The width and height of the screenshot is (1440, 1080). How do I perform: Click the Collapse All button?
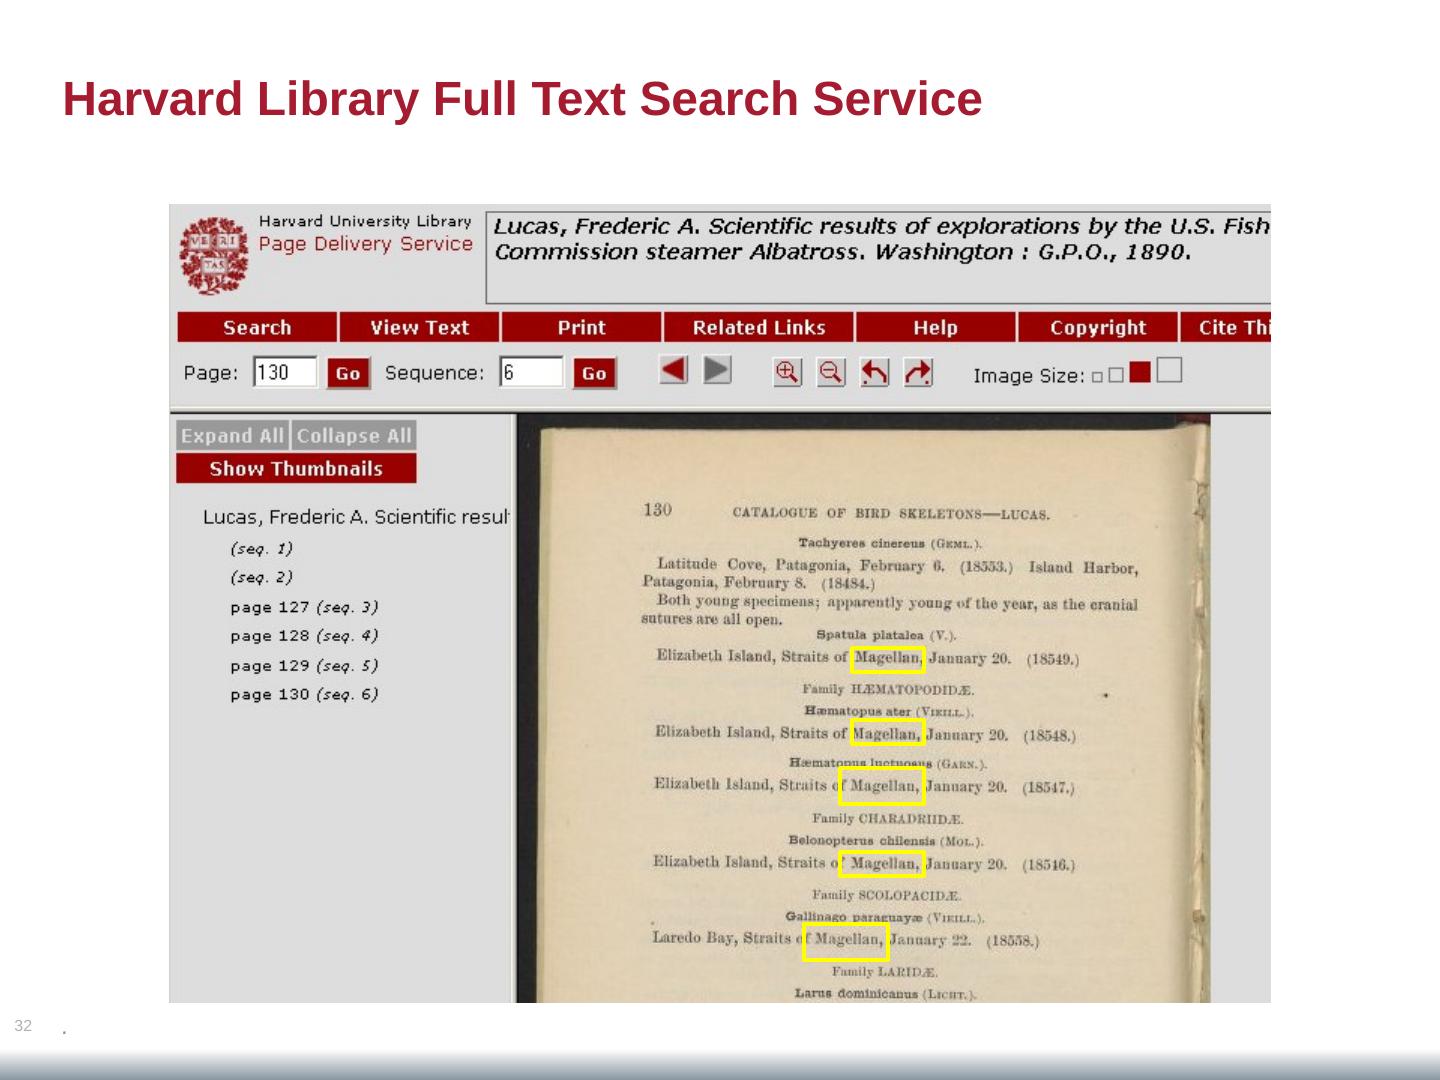click(354, 435)
